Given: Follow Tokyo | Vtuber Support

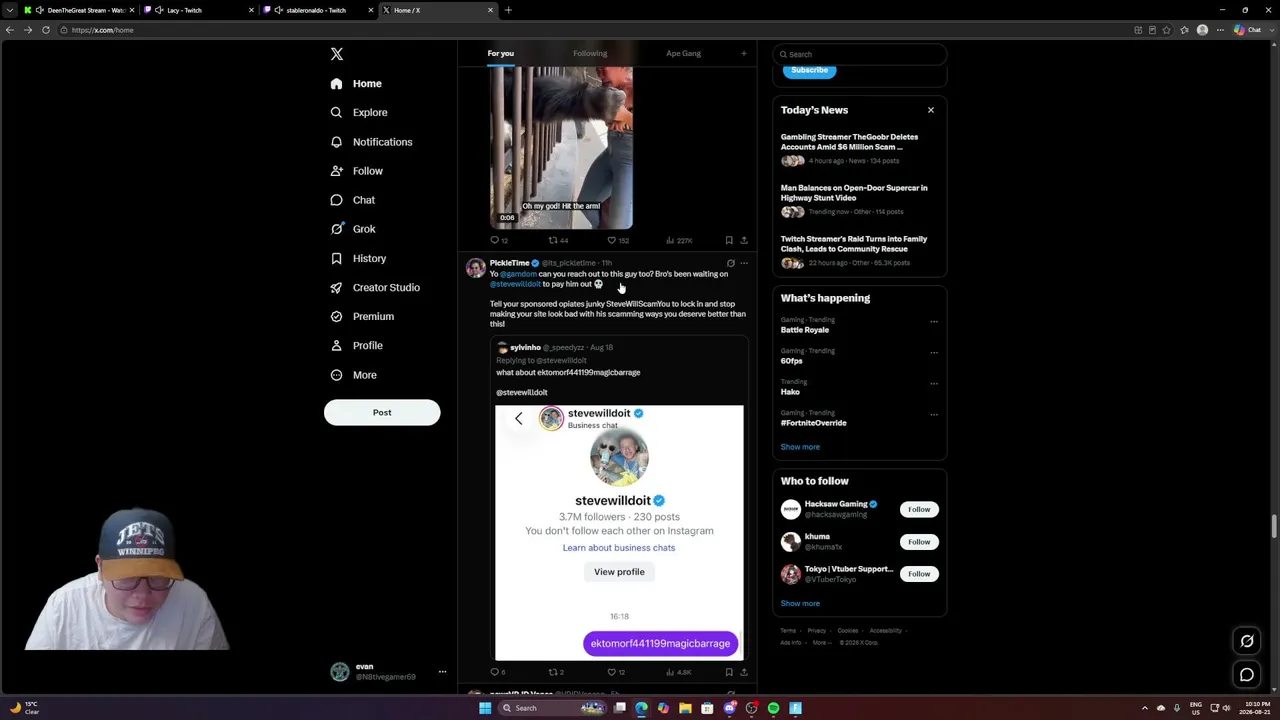Looking at the screenshot, I should pyautogui.click(x=919, y=574).
